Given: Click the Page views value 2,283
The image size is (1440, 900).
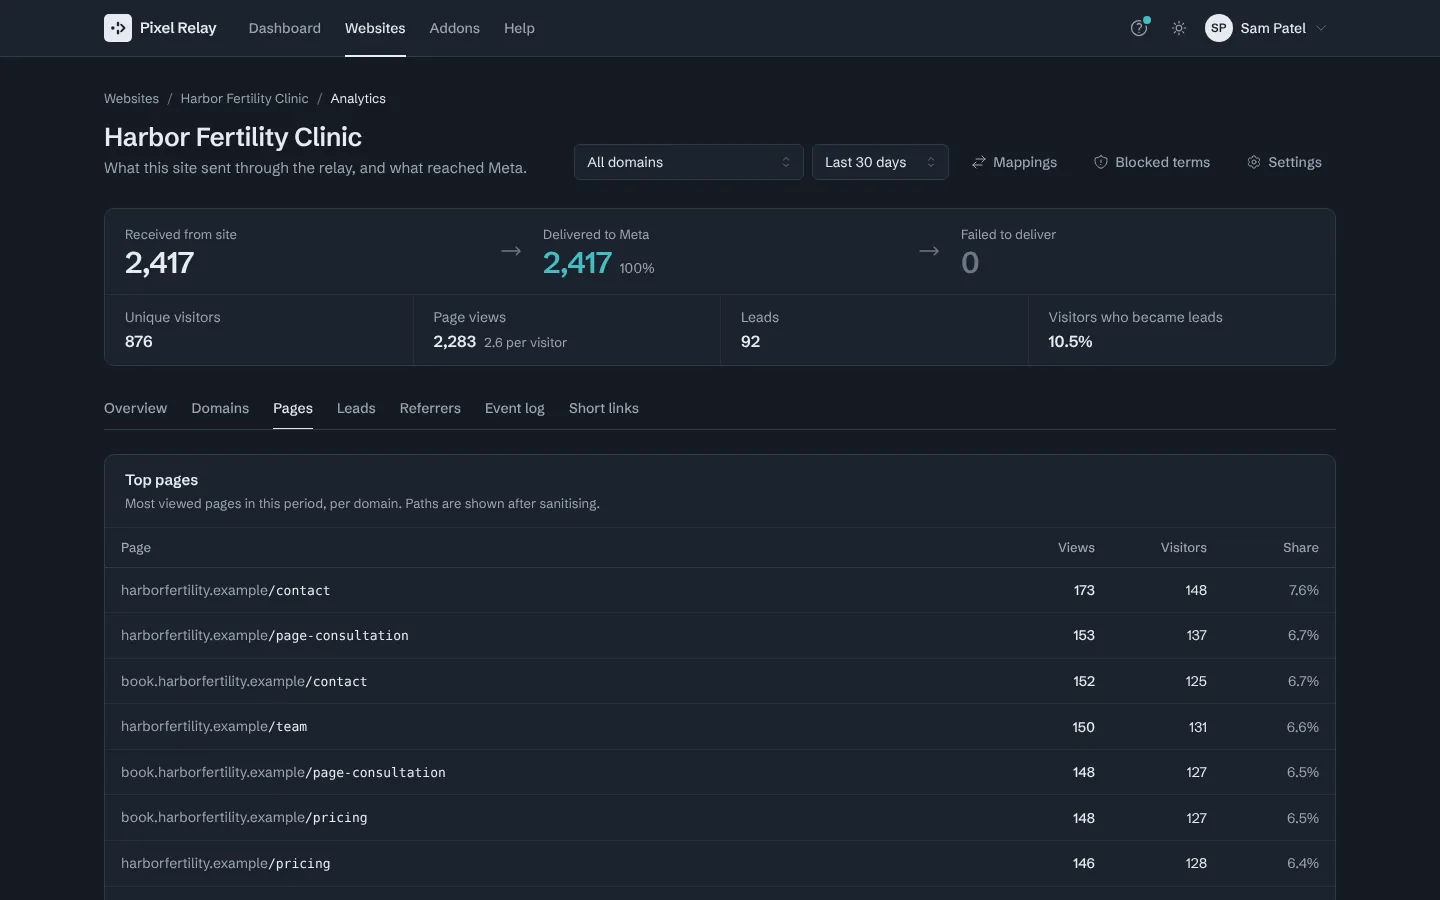Looking at the screenshot, I should point(454,341).
